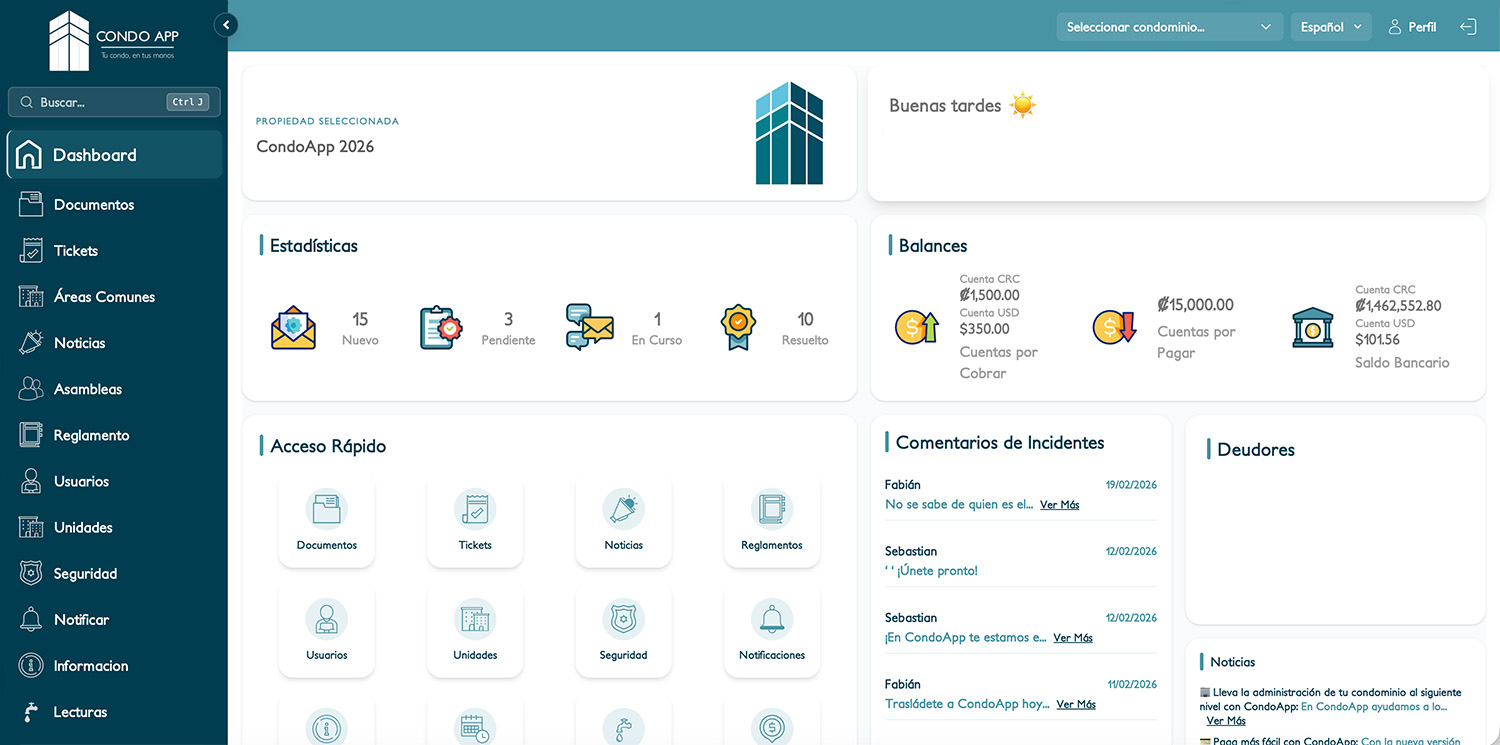This screenshot has height=745, width=1500.
Task: Click the building thumbnail in property card
Action: point(789,133)
